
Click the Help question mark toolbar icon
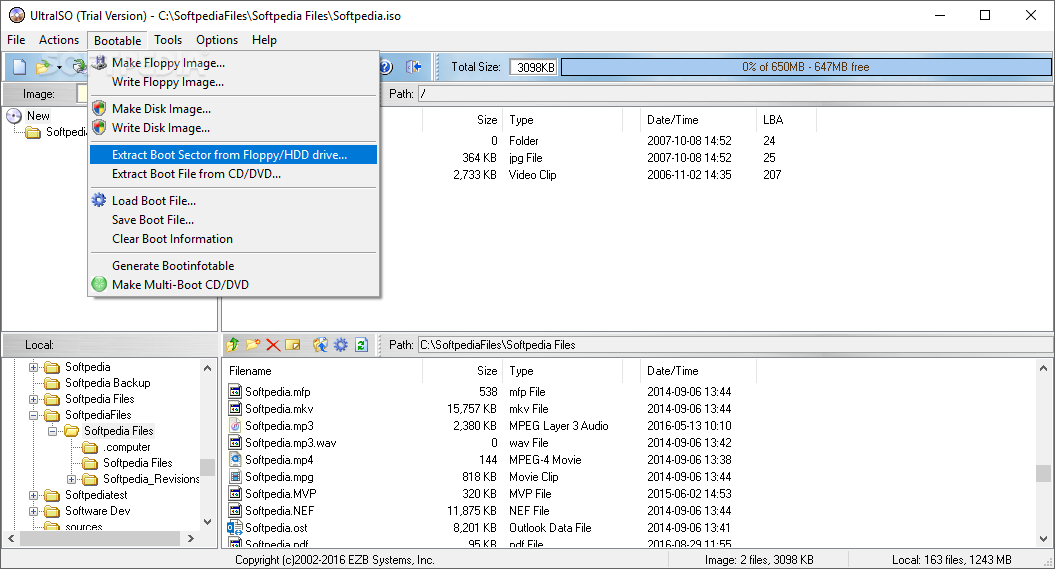pos(386,67)
